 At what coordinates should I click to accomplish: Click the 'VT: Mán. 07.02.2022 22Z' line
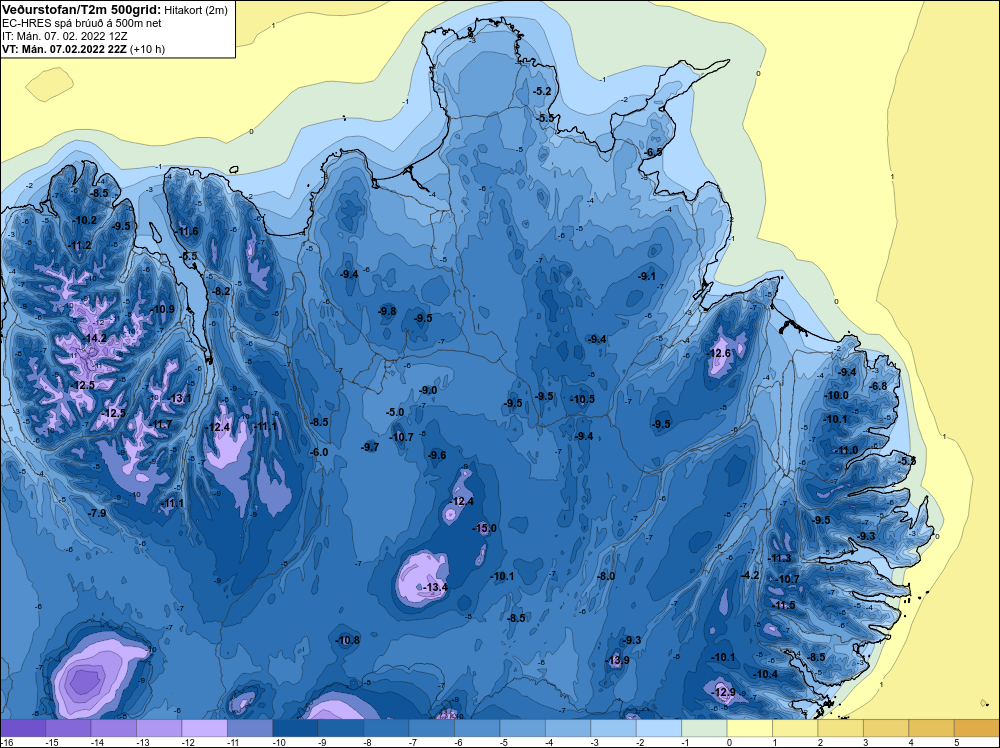pos(64,49)
